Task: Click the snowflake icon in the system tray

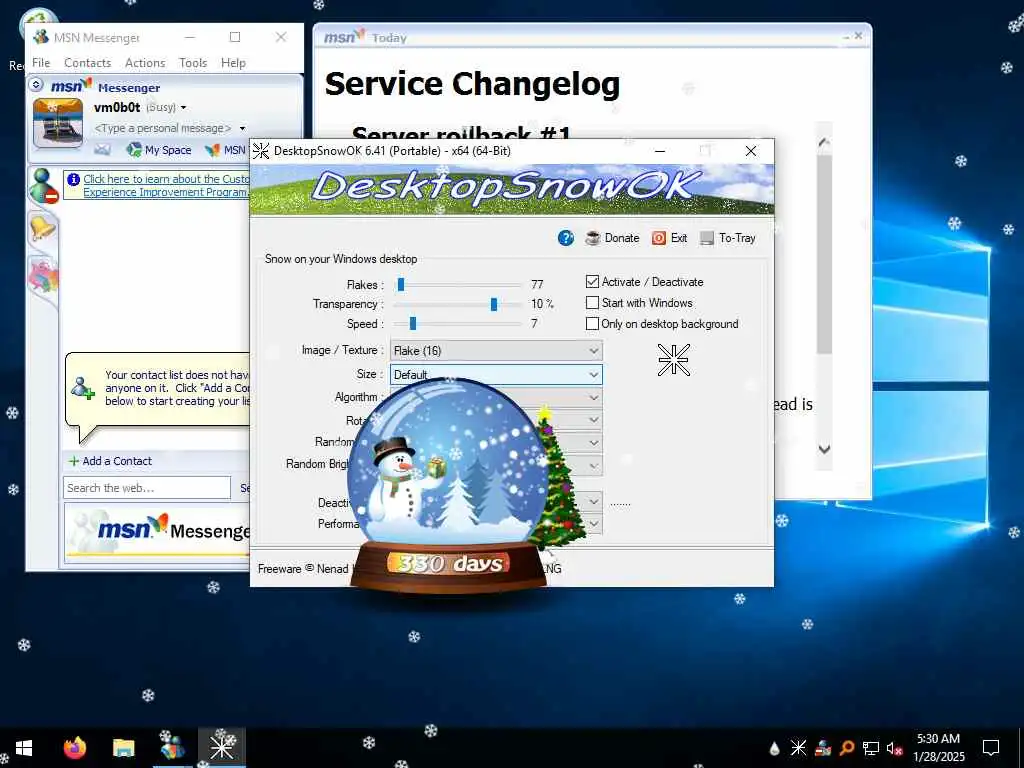Action: click(x=798, y=748)
